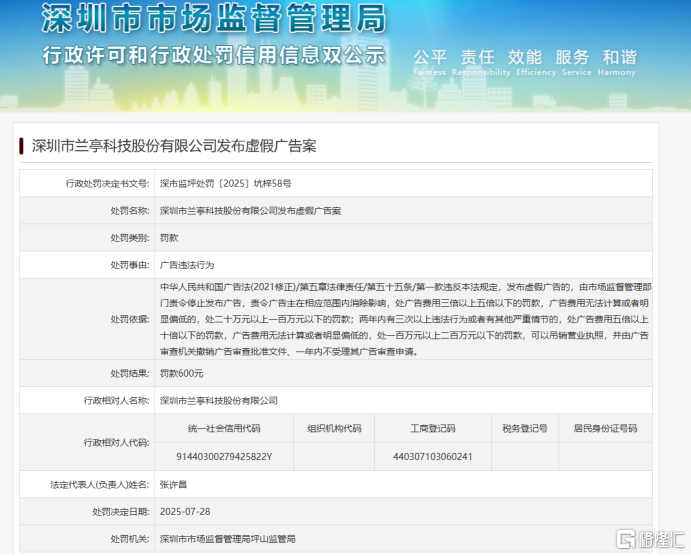Select document number 深市监坪处罚〔2025〕坑梓58号
The image size is (691, 556).
click(225, 183)
